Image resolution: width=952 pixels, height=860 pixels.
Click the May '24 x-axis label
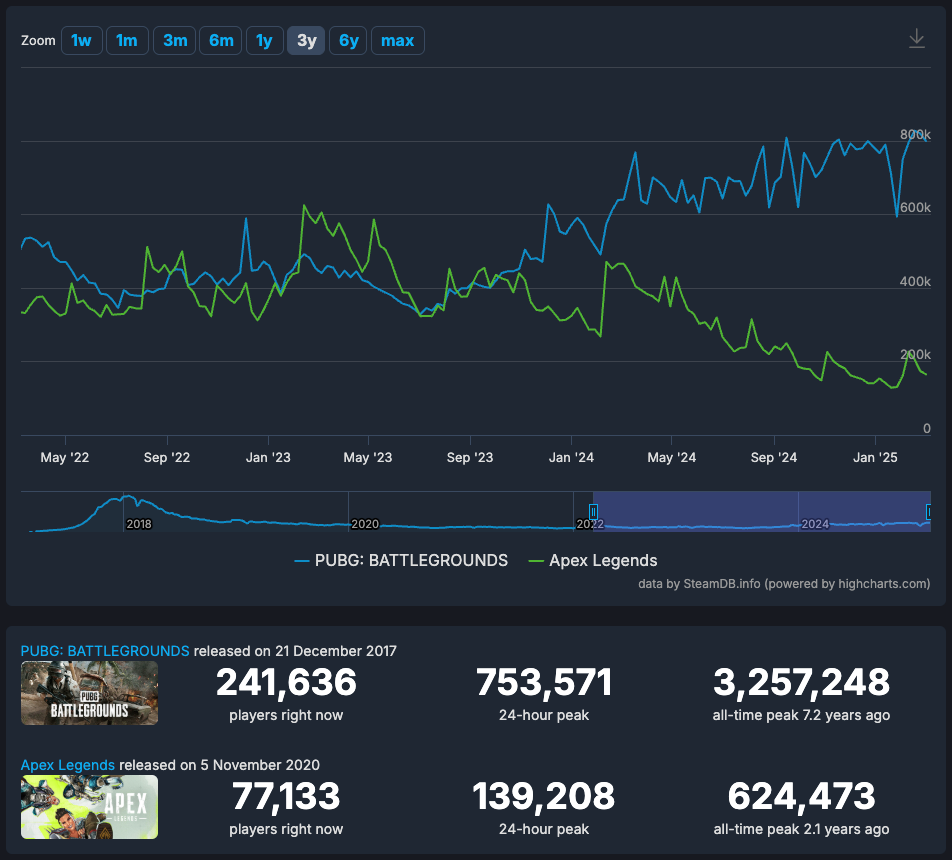point(672,457)
